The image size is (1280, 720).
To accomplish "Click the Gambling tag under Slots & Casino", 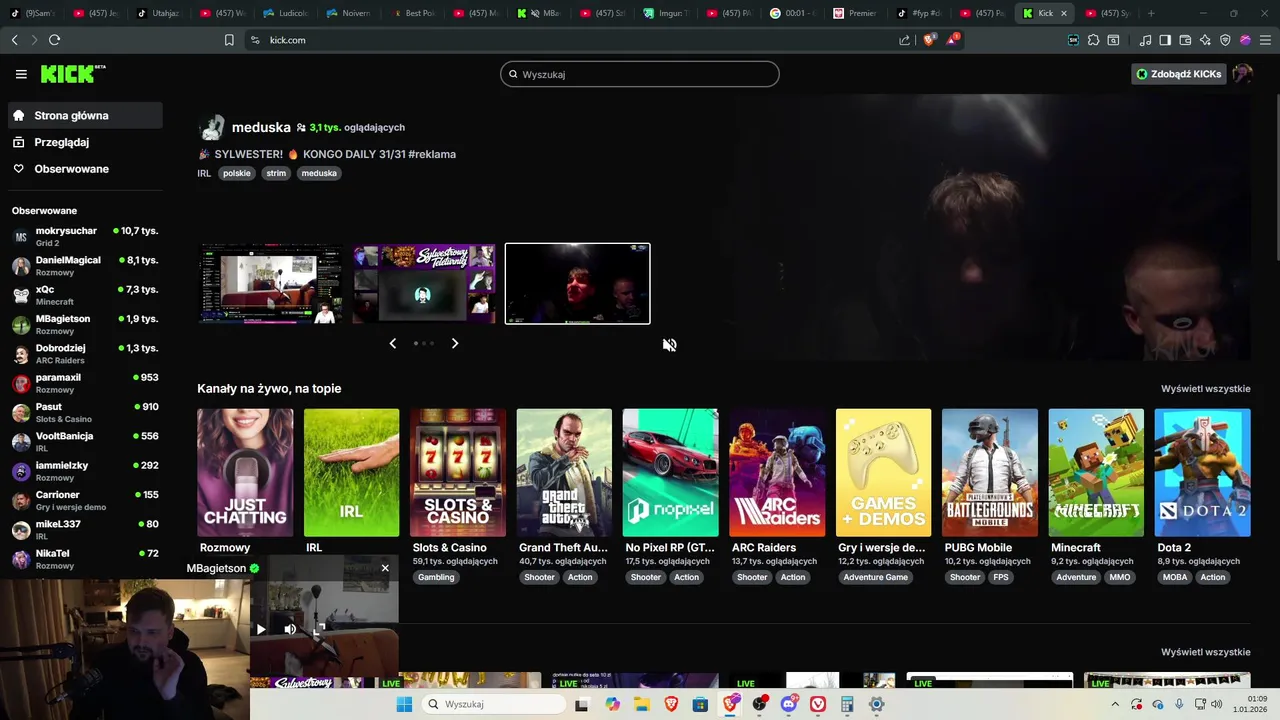I will pos(436,577).
